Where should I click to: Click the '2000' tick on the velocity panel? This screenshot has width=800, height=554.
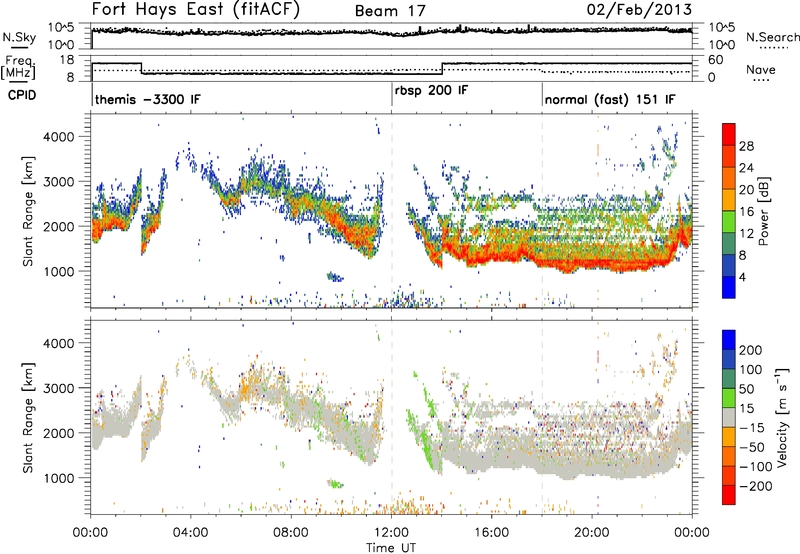coord(58,433)
